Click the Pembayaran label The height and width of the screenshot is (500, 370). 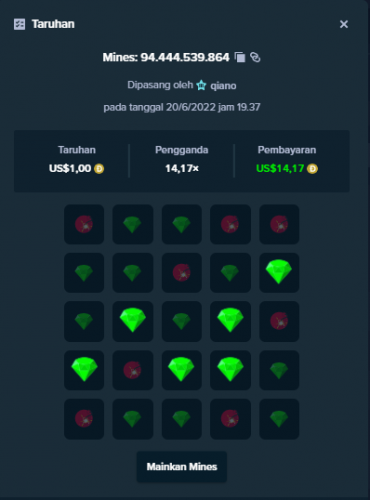[x=287, y=150]
